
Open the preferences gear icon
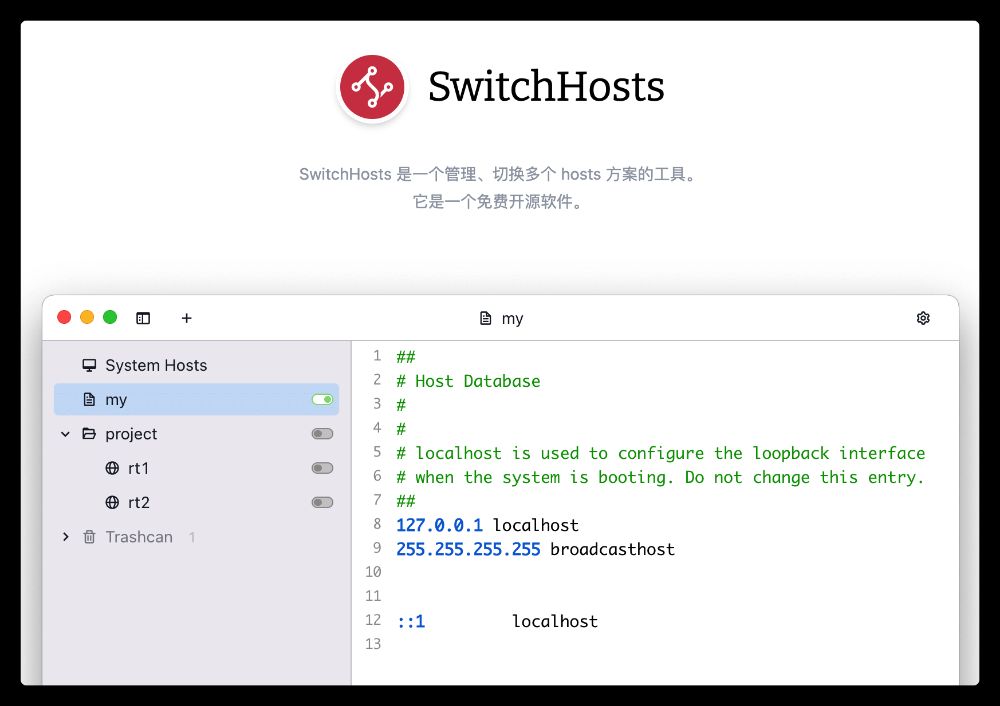click(x=922, y=317)
